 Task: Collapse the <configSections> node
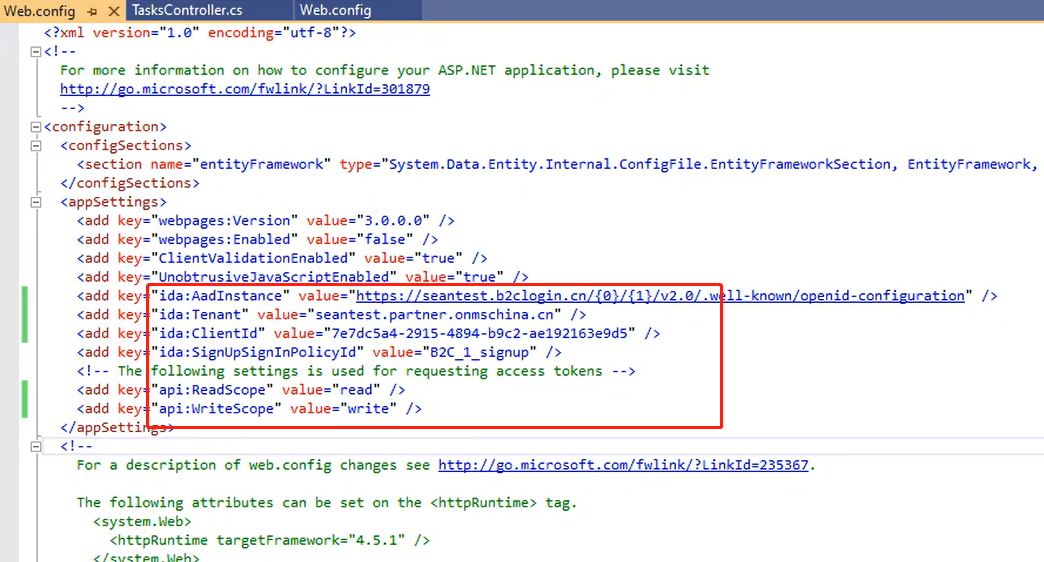tap(36, 145)
